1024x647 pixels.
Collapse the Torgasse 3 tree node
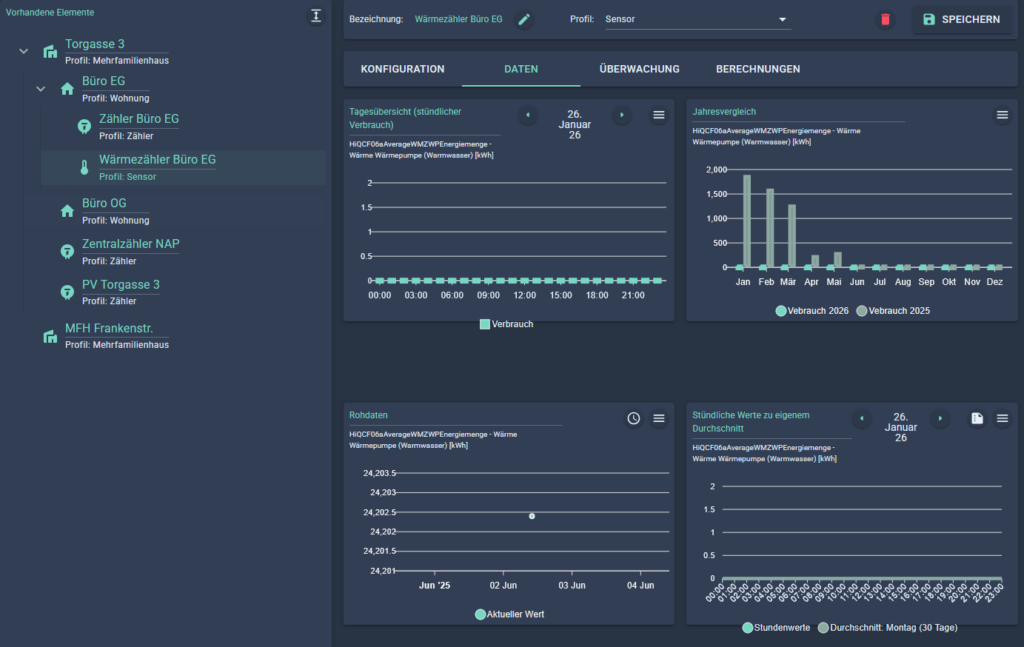pyautogui.click(x=24, y=51)
